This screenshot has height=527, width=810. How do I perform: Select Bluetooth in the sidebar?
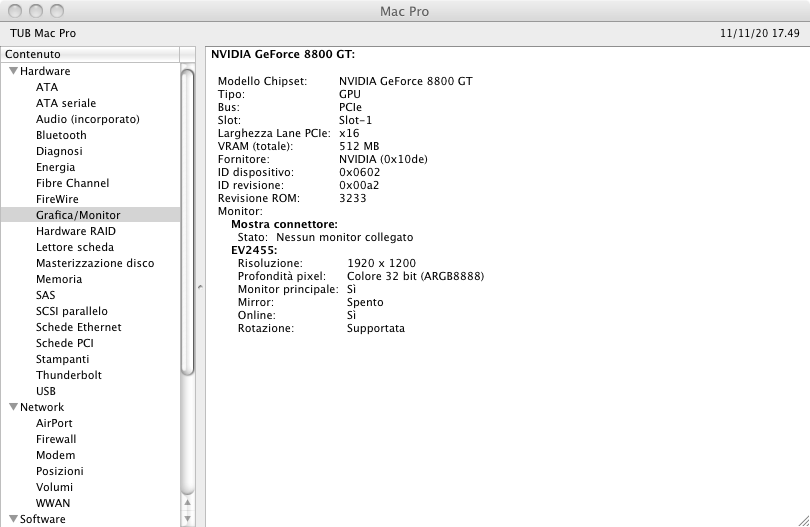tap(61, 135)
